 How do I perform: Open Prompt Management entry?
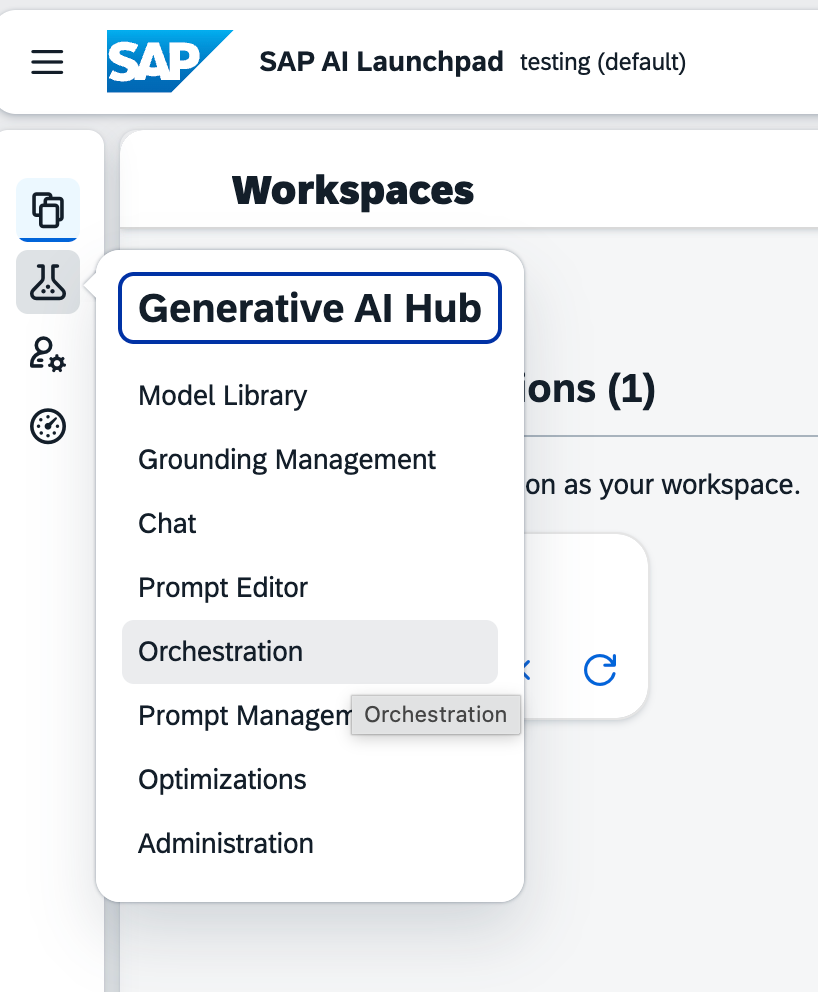310,716
